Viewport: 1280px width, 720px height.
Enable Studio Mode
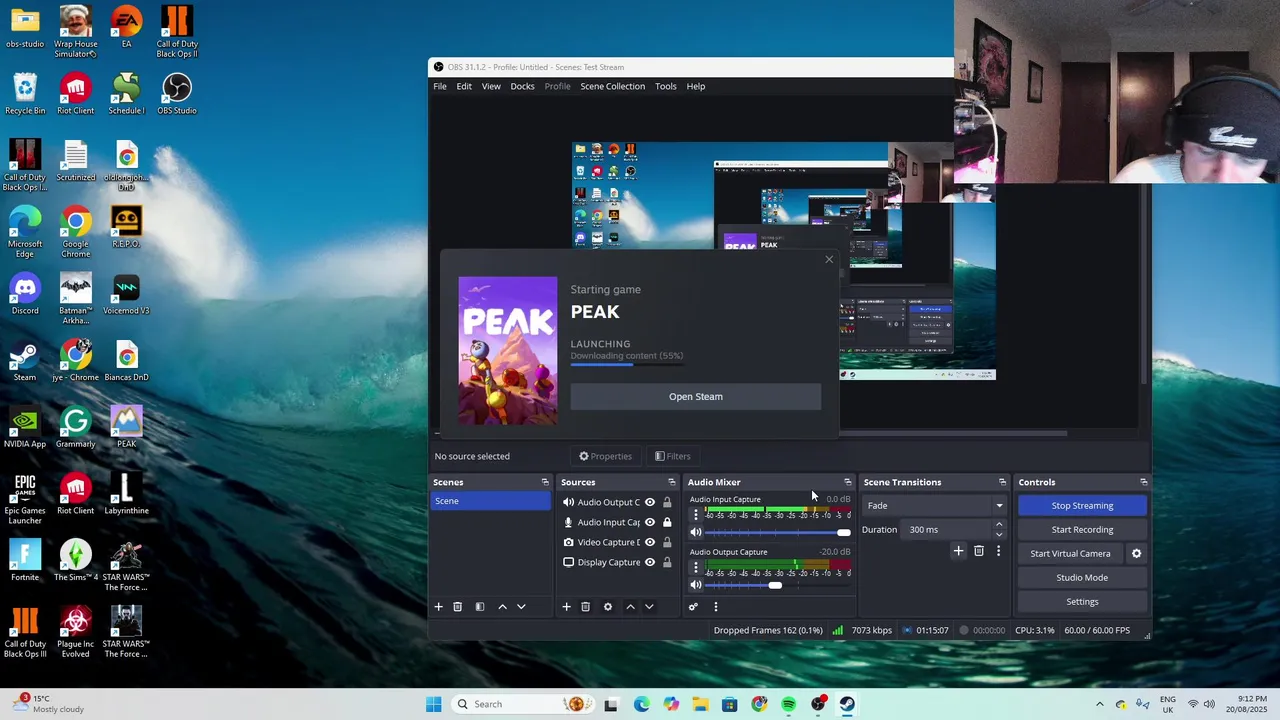tap(1082, 578)
